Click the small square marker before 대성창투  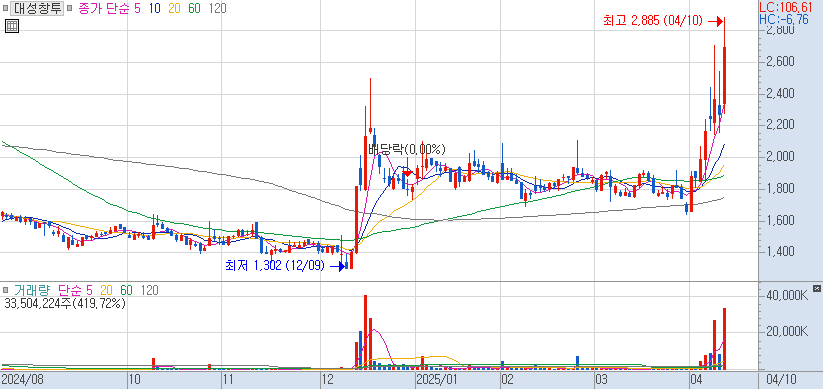coord(5,8)
